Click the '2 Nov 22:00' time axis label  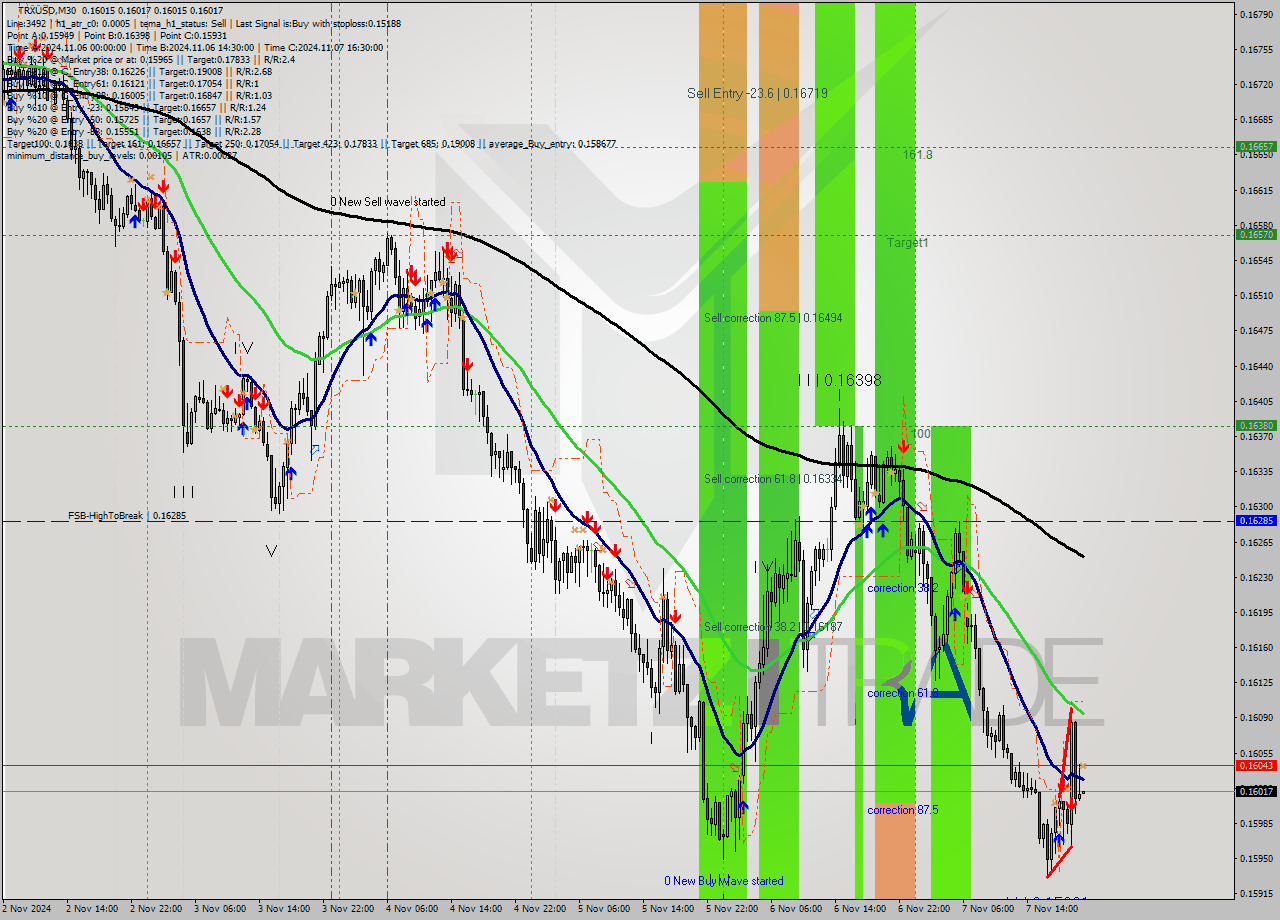(x=154, y=909)
